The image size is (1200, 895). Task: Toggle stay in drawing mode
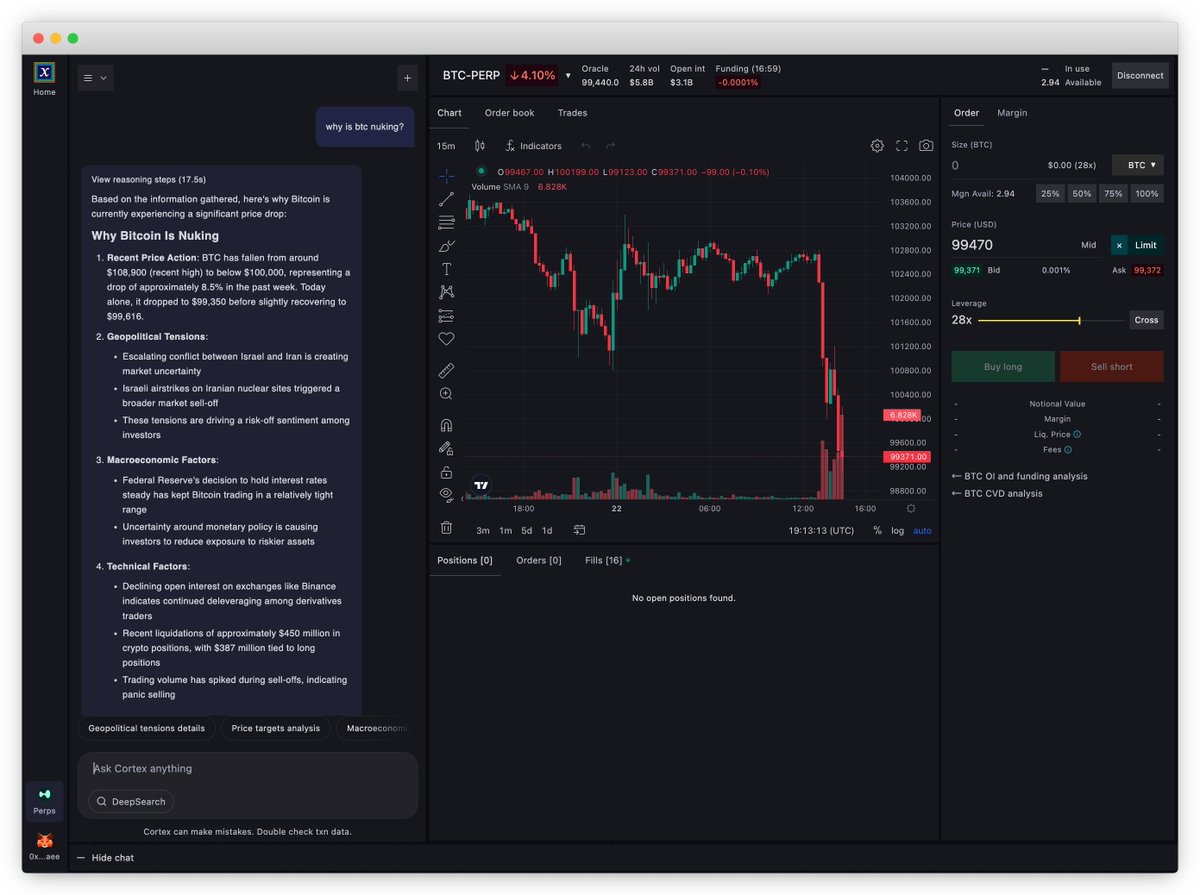(x=446, y=448)
